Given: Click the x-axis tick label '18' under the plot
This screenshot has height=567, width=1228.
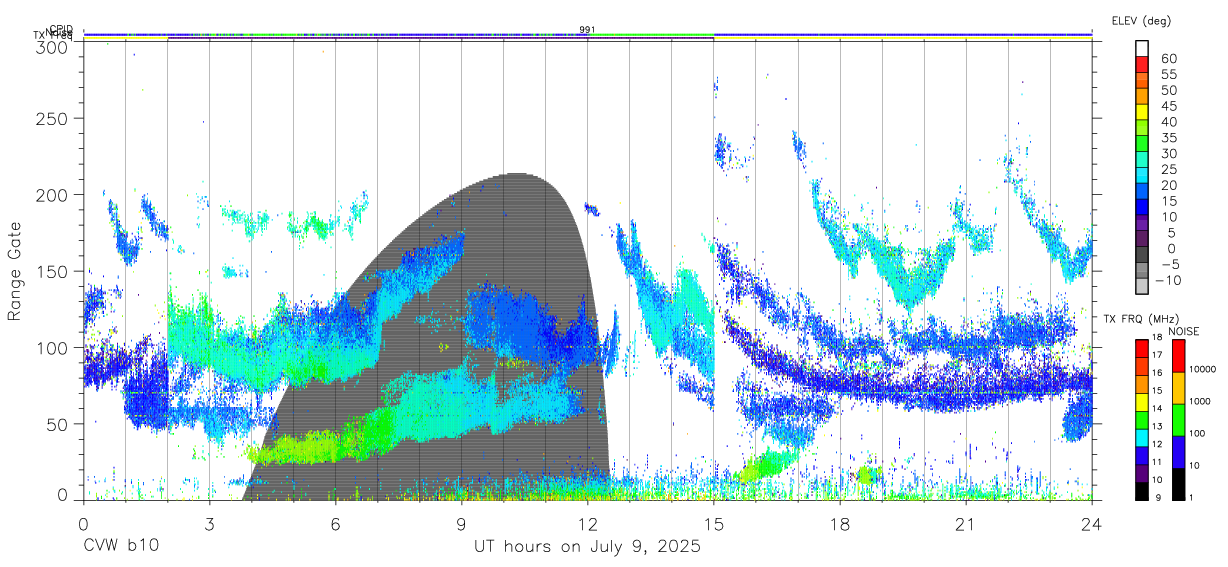Looking at the screenshot, I should pos(839,524).
